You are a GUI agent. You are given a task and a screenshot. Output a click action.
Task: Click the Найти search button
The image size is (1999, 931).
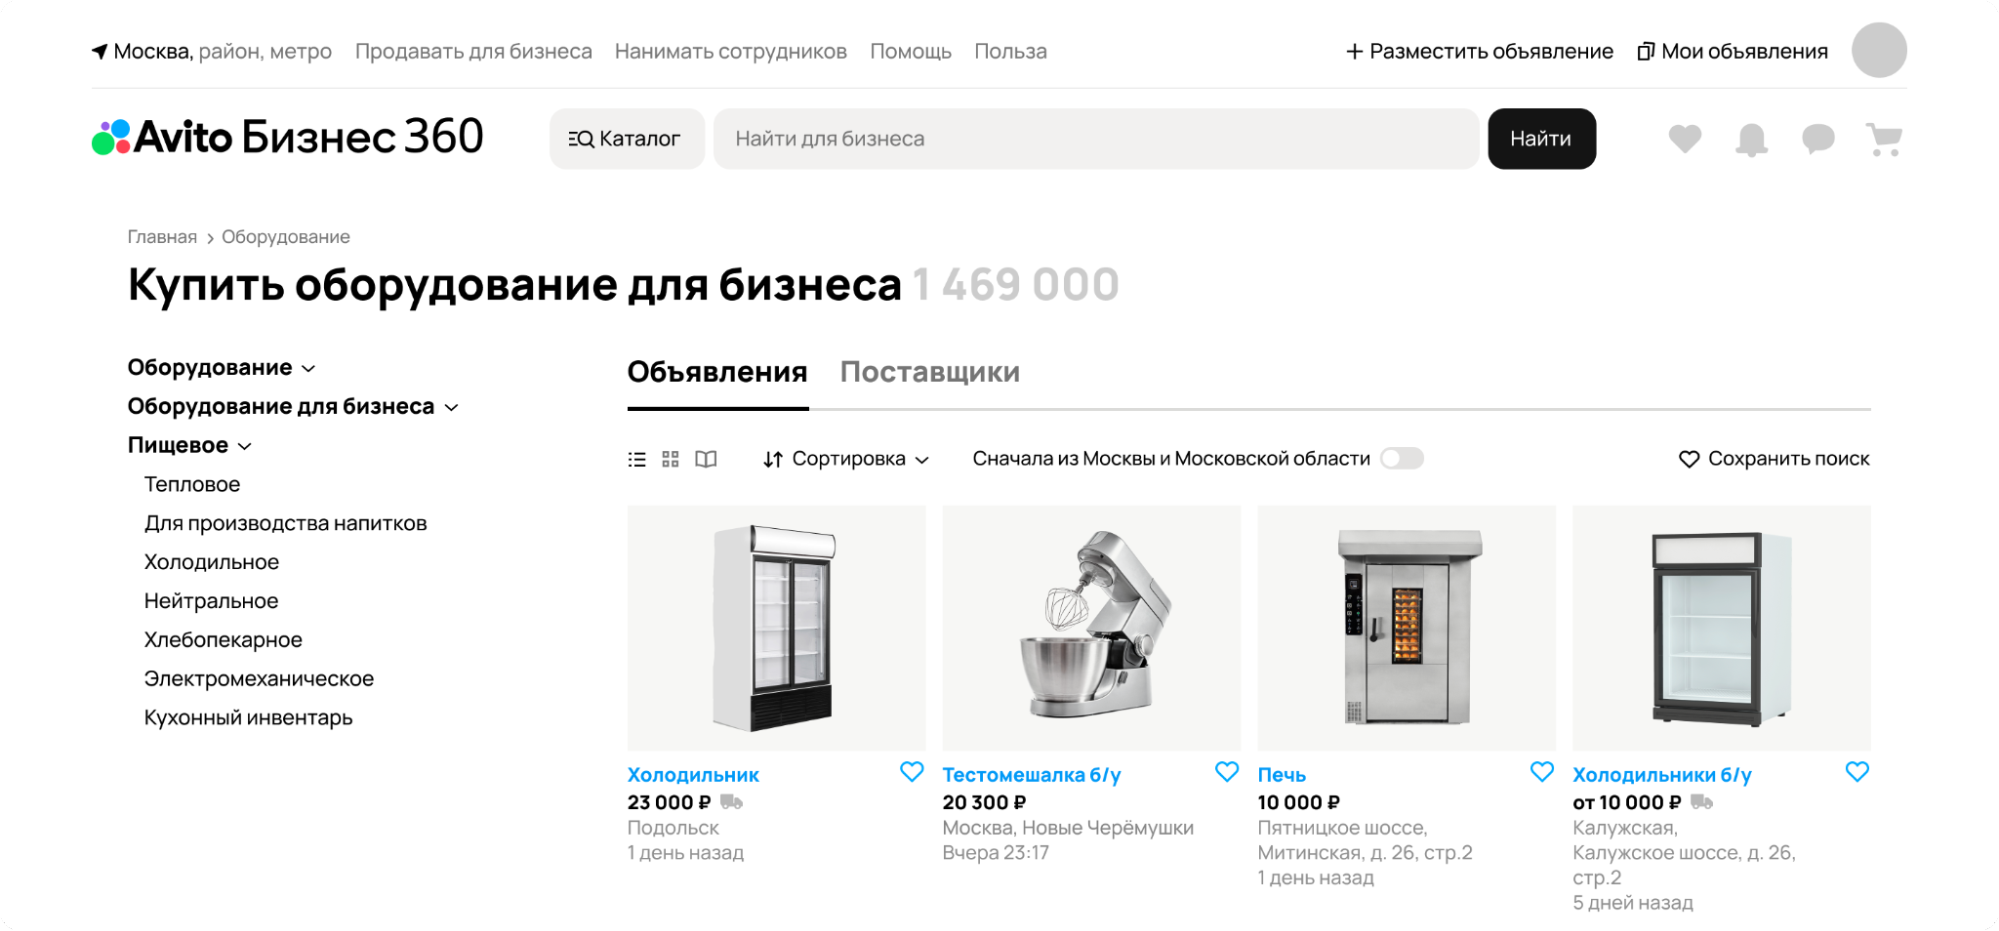pyautogui.click(x=1541, y=139)
